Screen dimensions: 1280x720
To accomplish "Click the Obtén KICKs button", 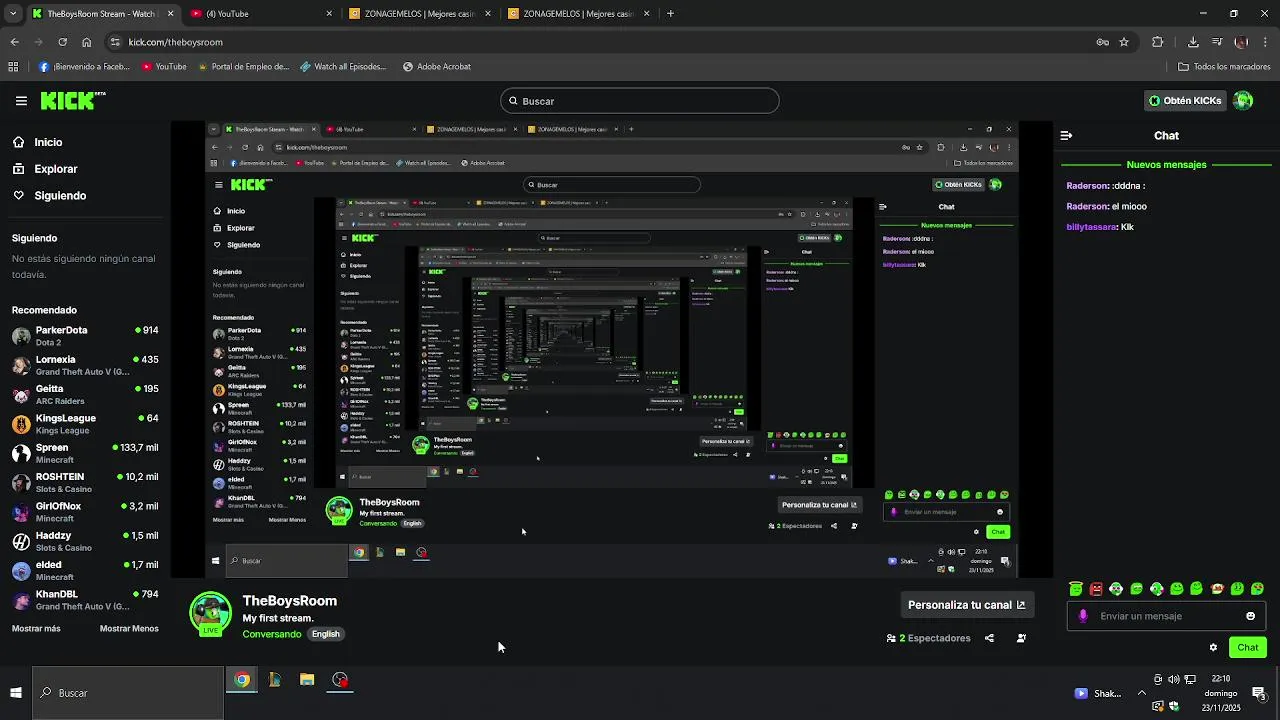I will click(1185, 101).
